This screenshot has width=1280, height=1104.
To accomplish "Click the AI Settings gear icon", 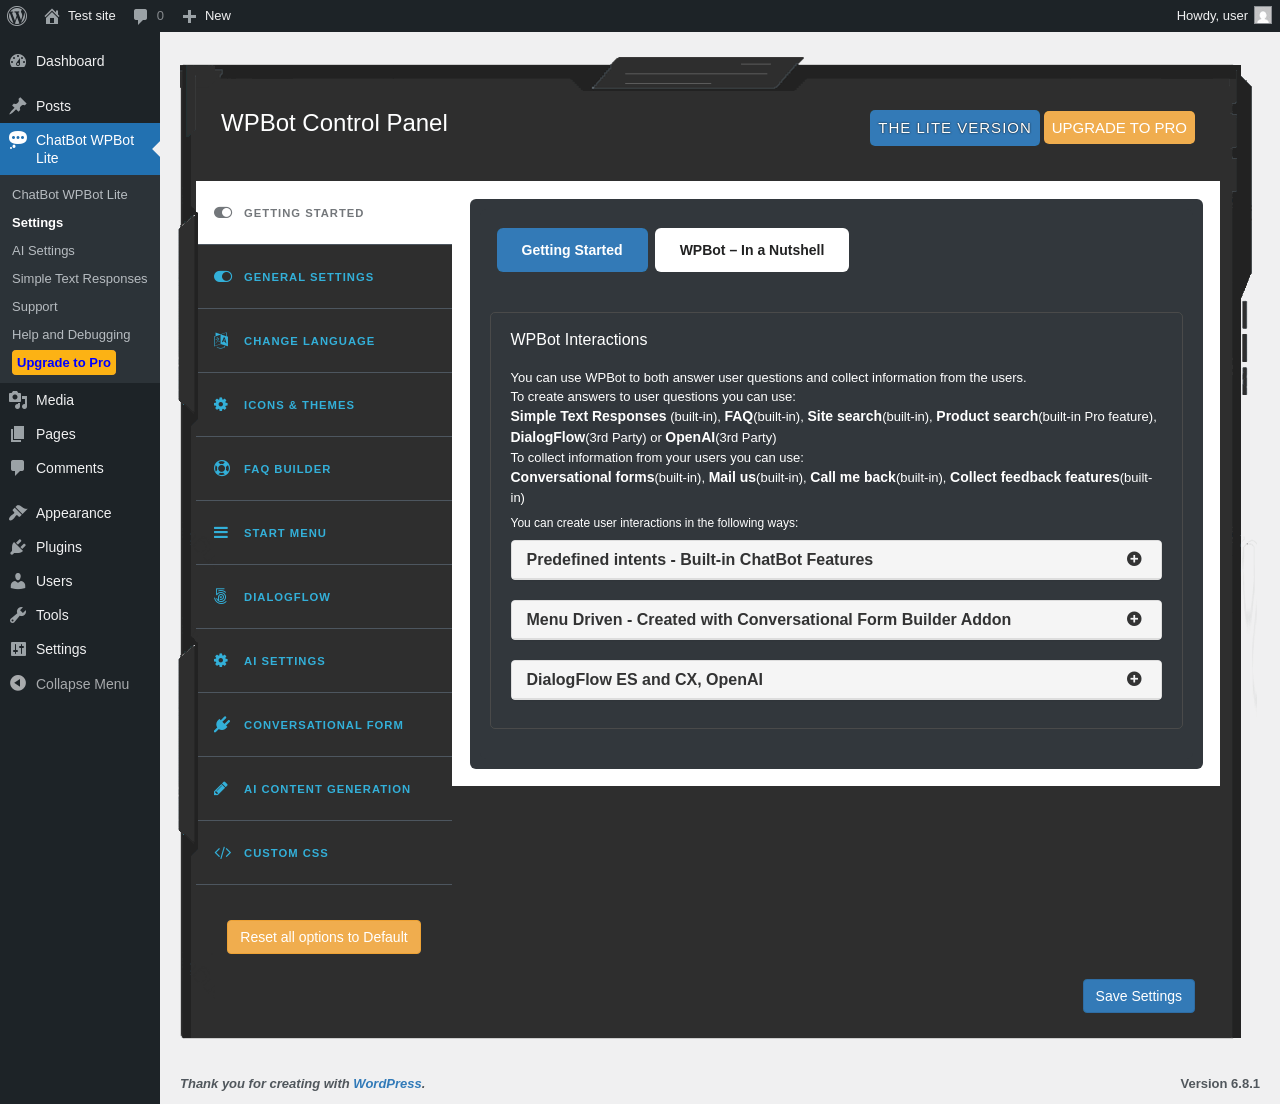I will pyautogui.click(x=221, y=661).
